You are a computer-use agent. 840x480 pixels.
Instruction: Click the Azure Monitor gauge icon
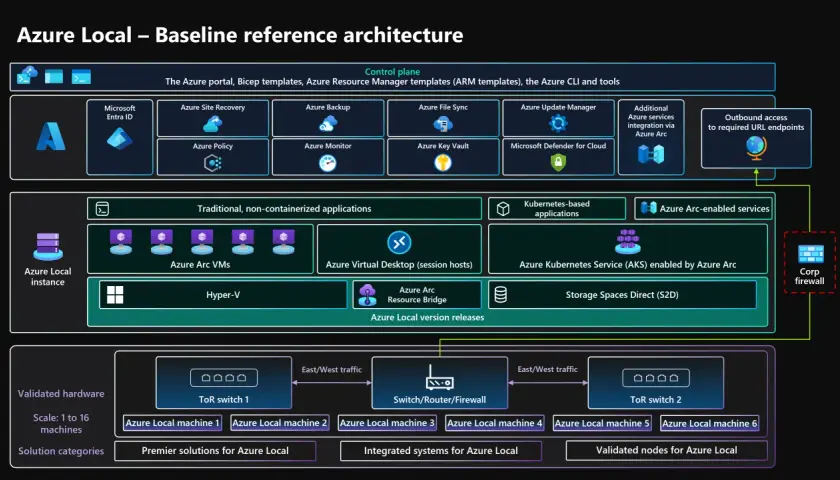(x=328, y=163)
